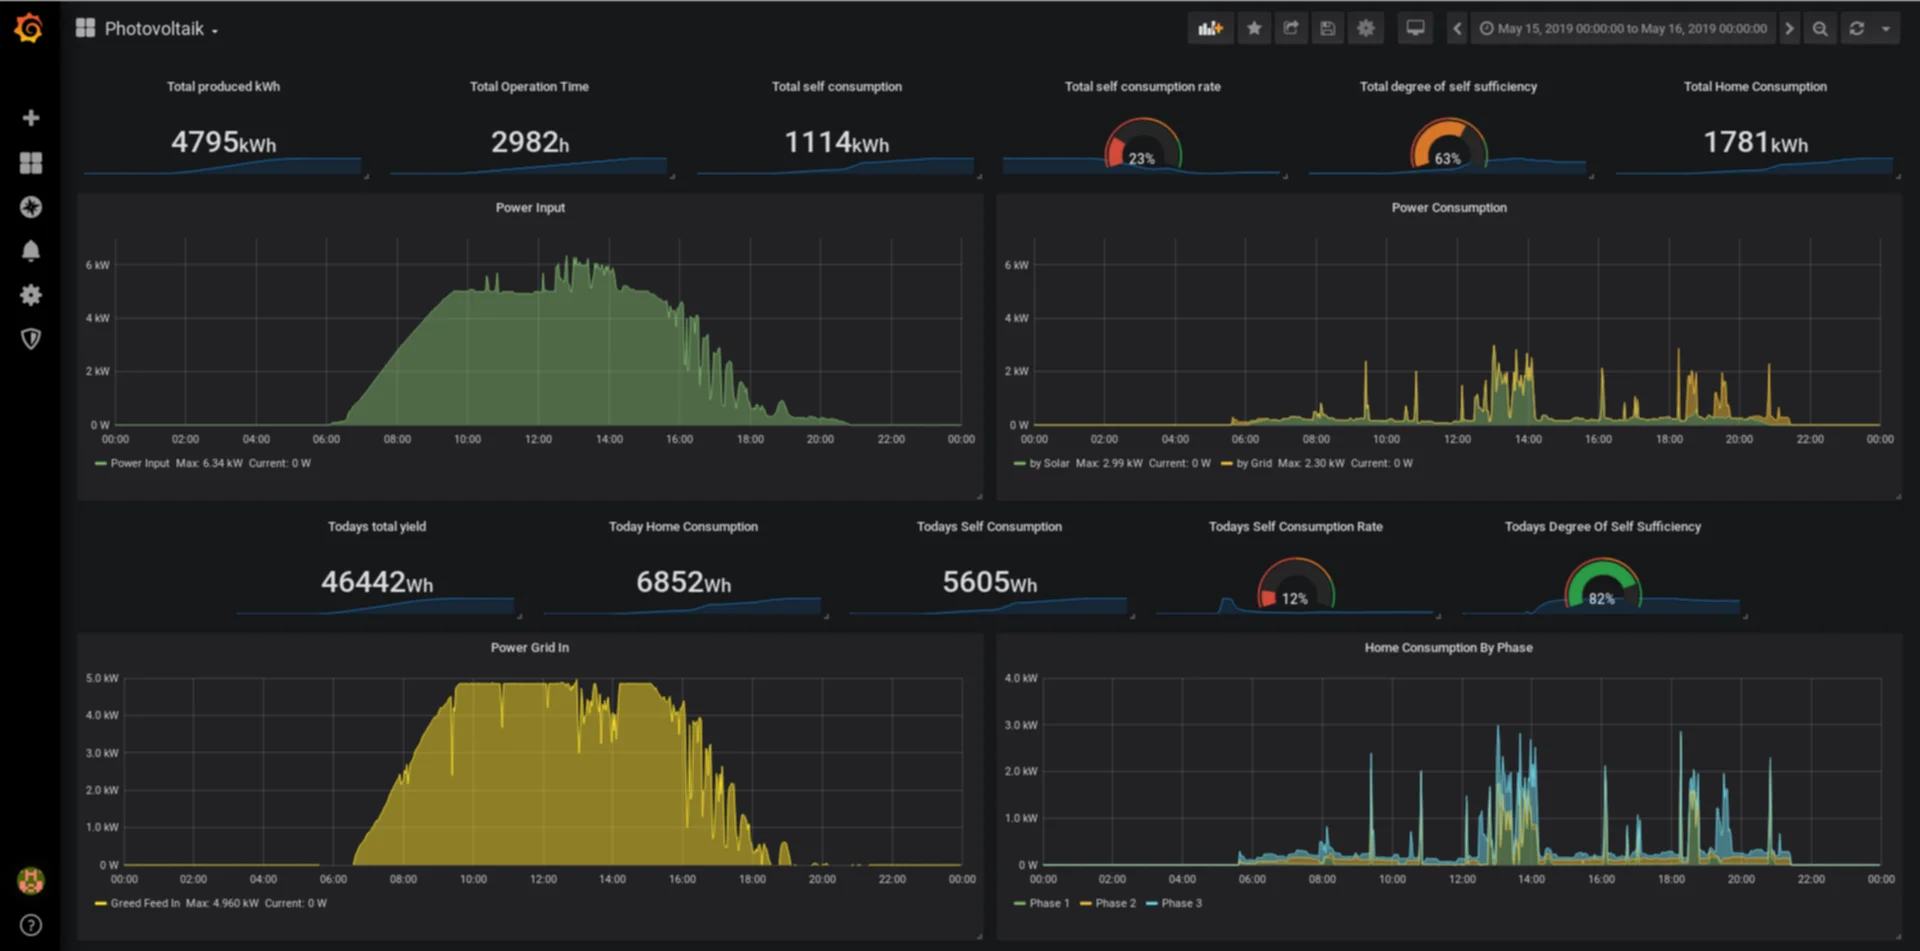Click Todays Self Consumption Rate panel title
The height and width of the screenshot is (951, 1920).
1296,527
